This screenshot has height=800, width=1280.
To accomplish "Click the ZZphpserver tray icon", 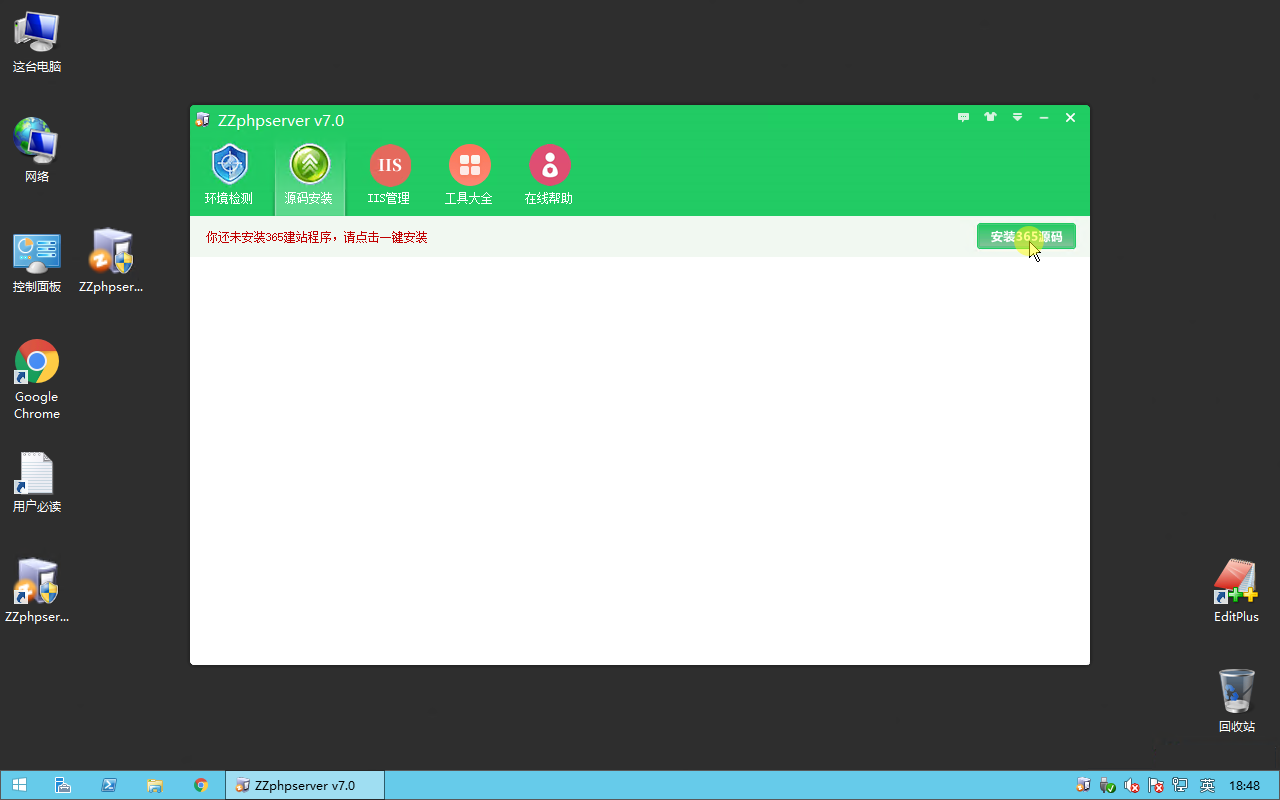I will pos(1083,785).
